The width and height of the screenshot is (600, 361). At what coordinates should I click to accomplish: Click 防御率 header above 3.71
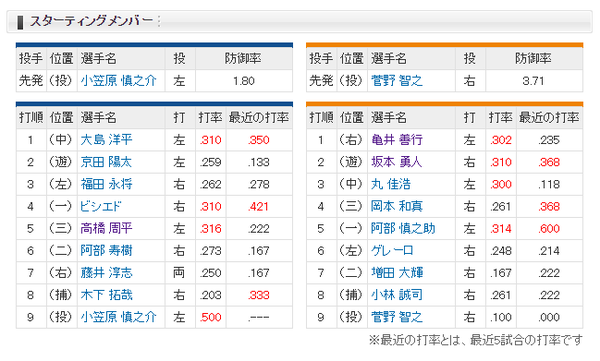tap(533, 59)
